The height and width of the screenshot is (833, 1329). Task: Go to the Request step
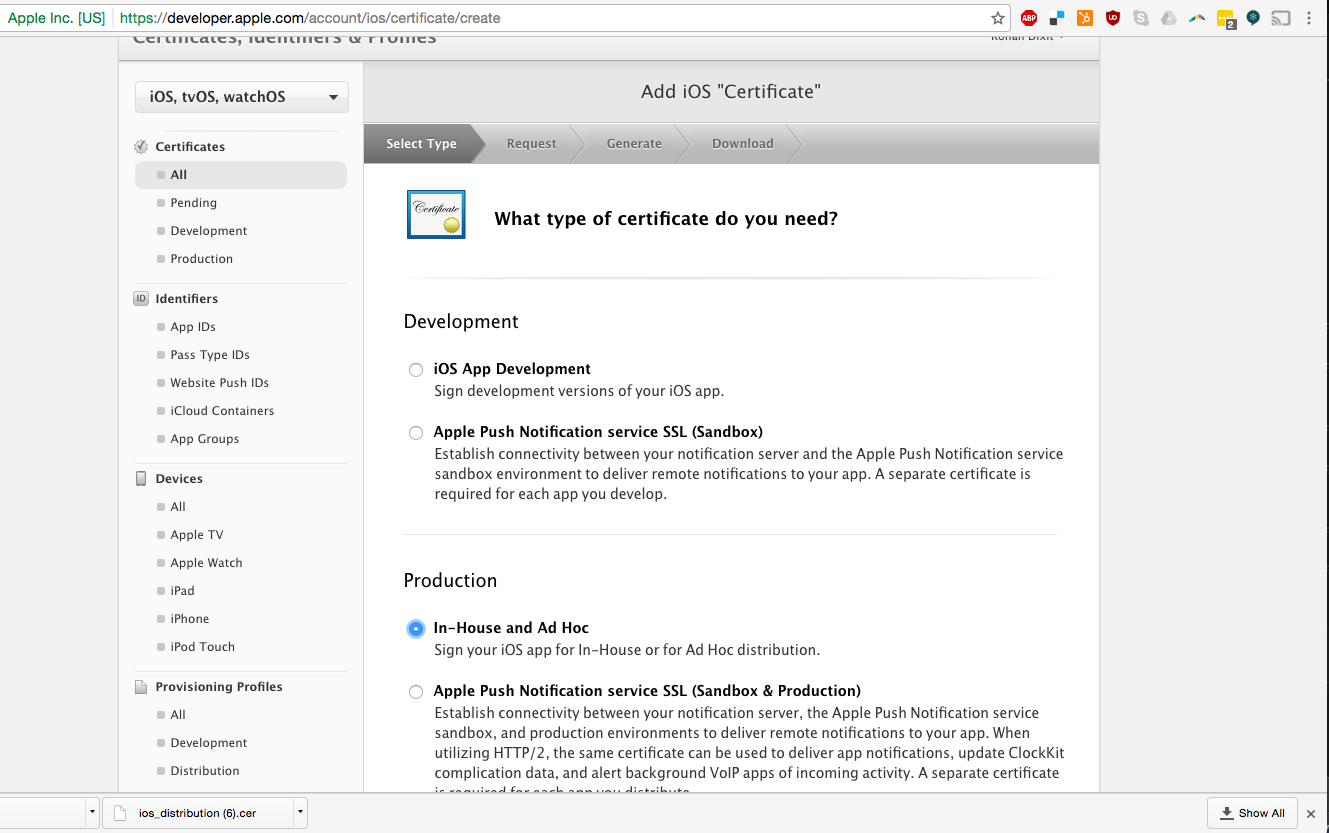531,144
